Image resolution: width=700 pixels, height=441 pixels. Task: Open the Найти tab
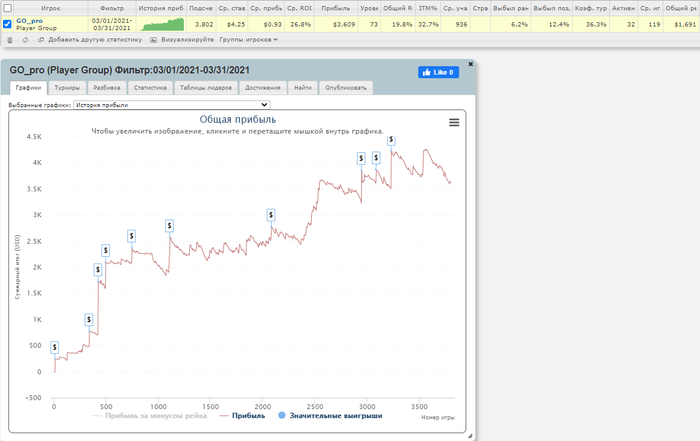tap(303, 88)
